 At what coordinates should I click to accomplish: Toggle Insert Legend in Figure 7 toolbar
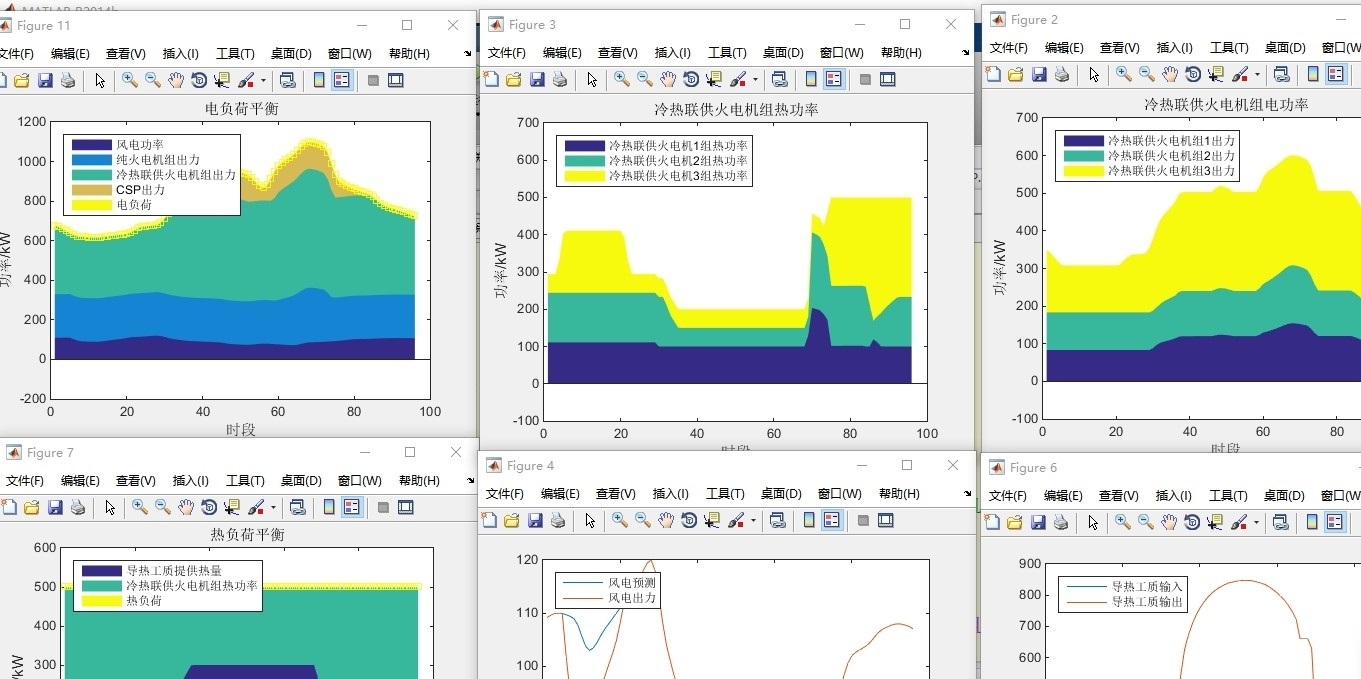point(351,507)
